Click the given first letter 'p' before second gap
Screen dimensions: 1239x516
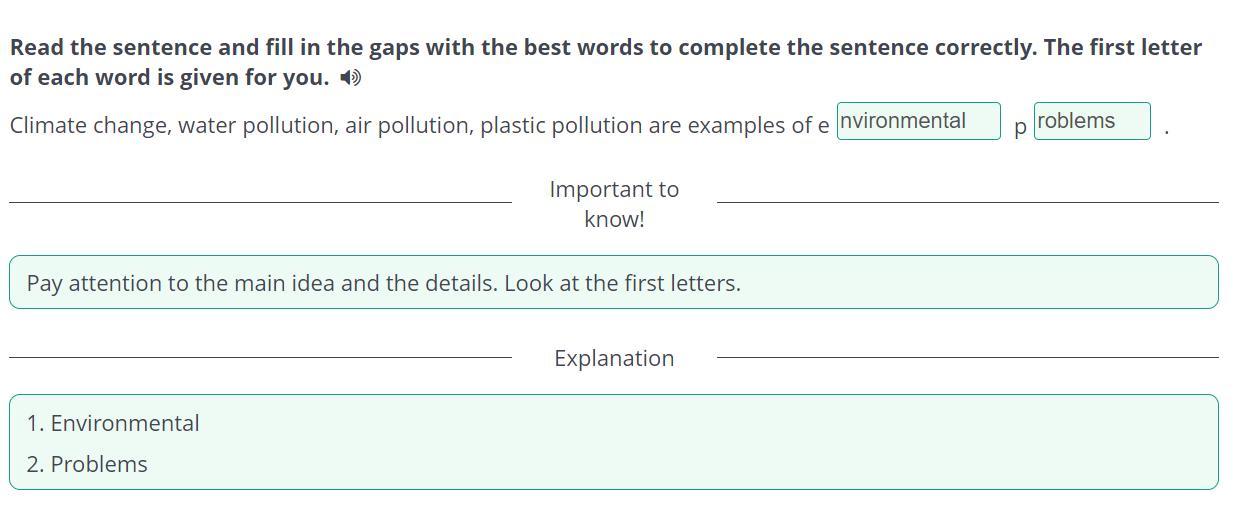[x=1020, y=128]
